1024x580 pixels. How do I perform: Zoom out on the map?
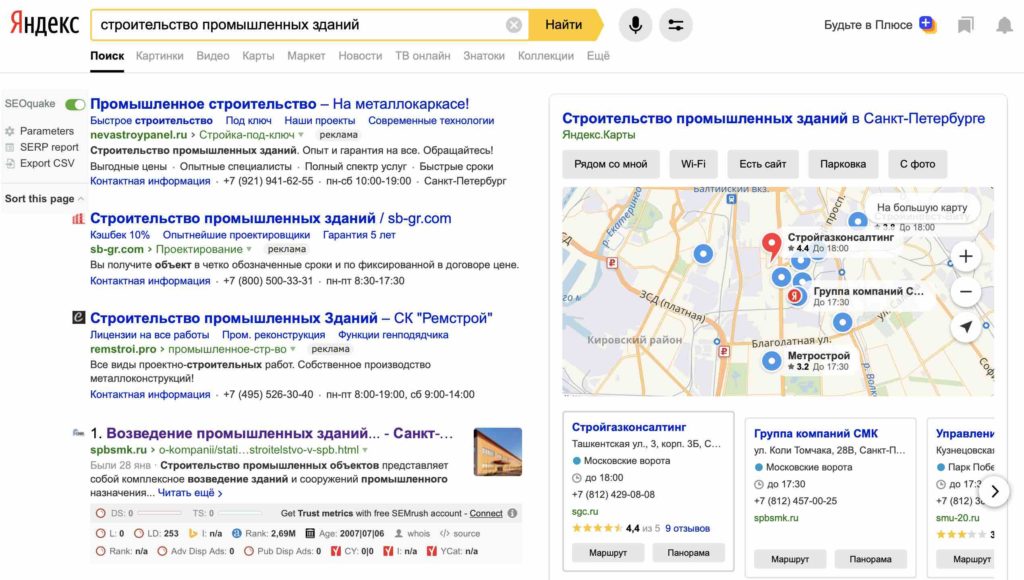click(x=966, y=292)
